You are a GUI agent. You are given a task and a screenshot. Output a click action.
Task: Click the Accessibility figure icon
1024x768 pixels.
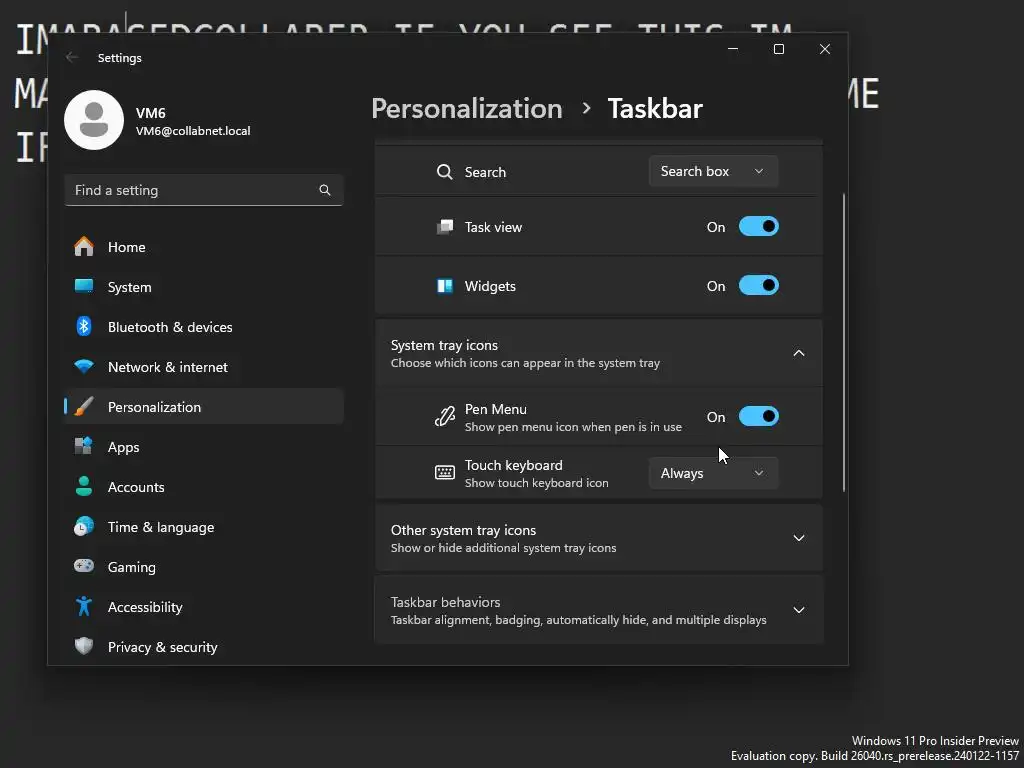click(84, 607)
